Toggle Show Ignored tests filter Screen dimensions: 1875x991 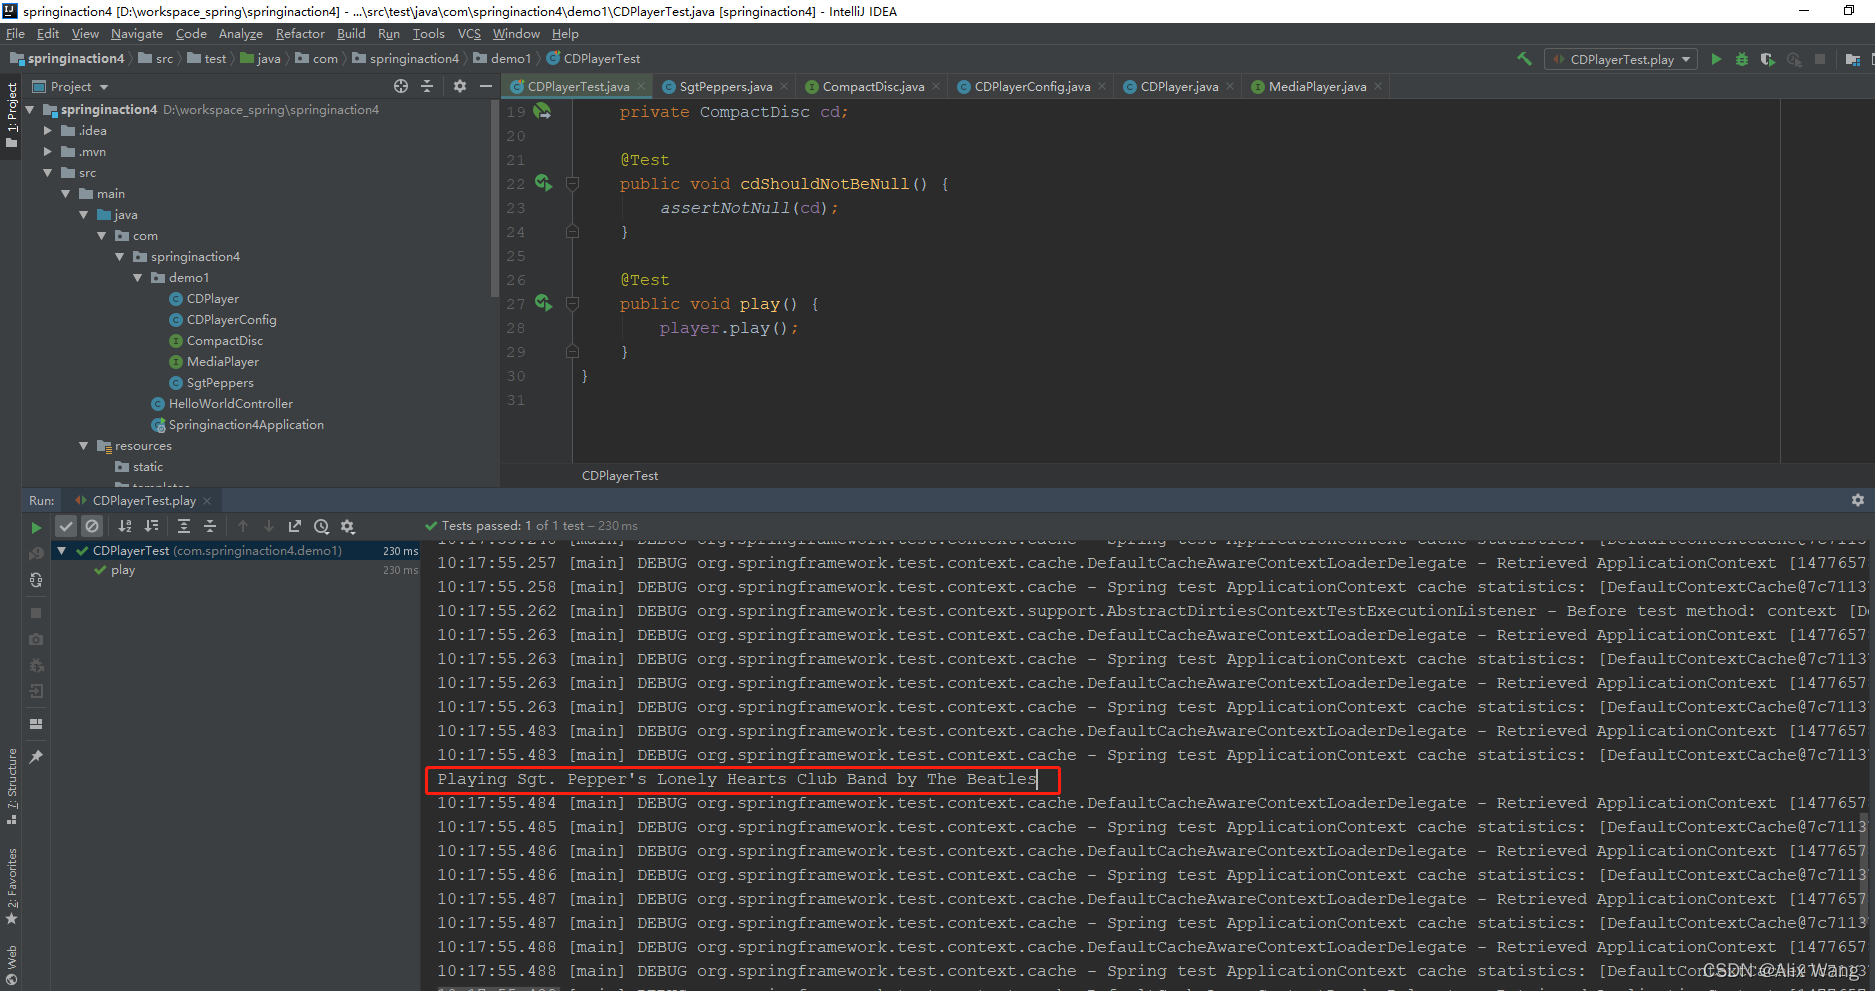92,526
